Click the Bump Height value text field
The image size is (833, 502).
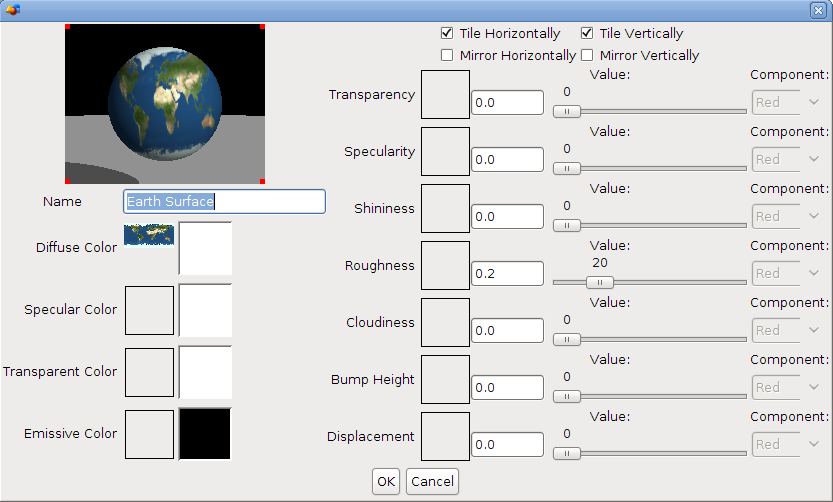tap(507, 387)
